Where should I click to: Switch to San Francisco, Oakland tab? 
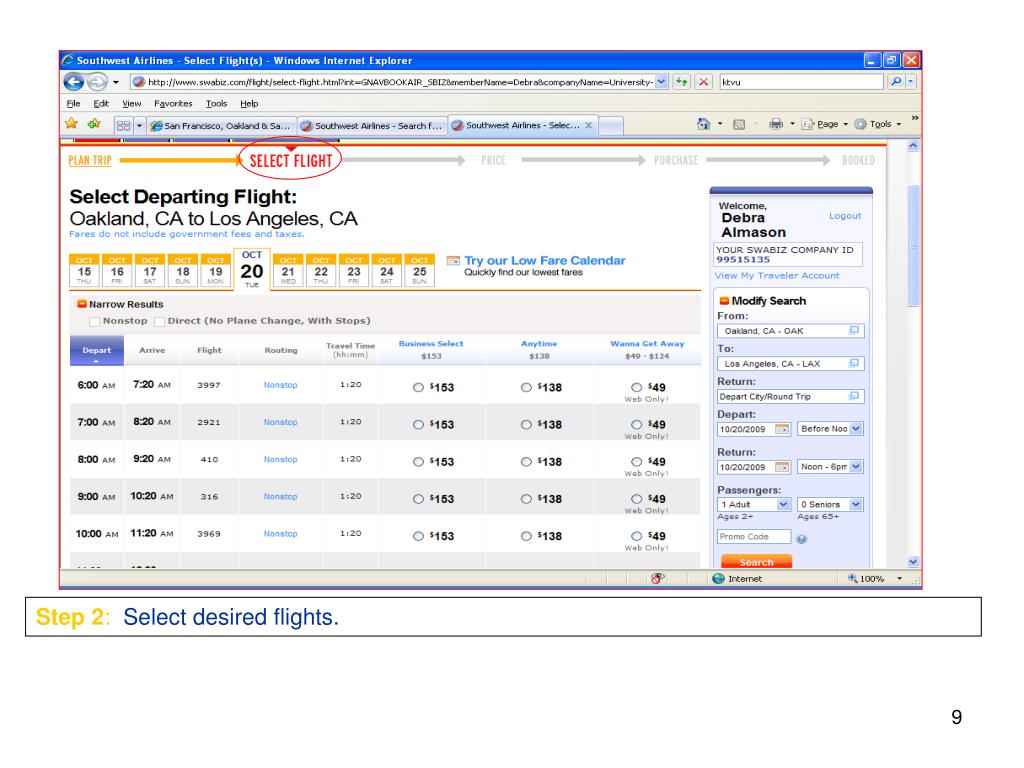tap(221, 125)
